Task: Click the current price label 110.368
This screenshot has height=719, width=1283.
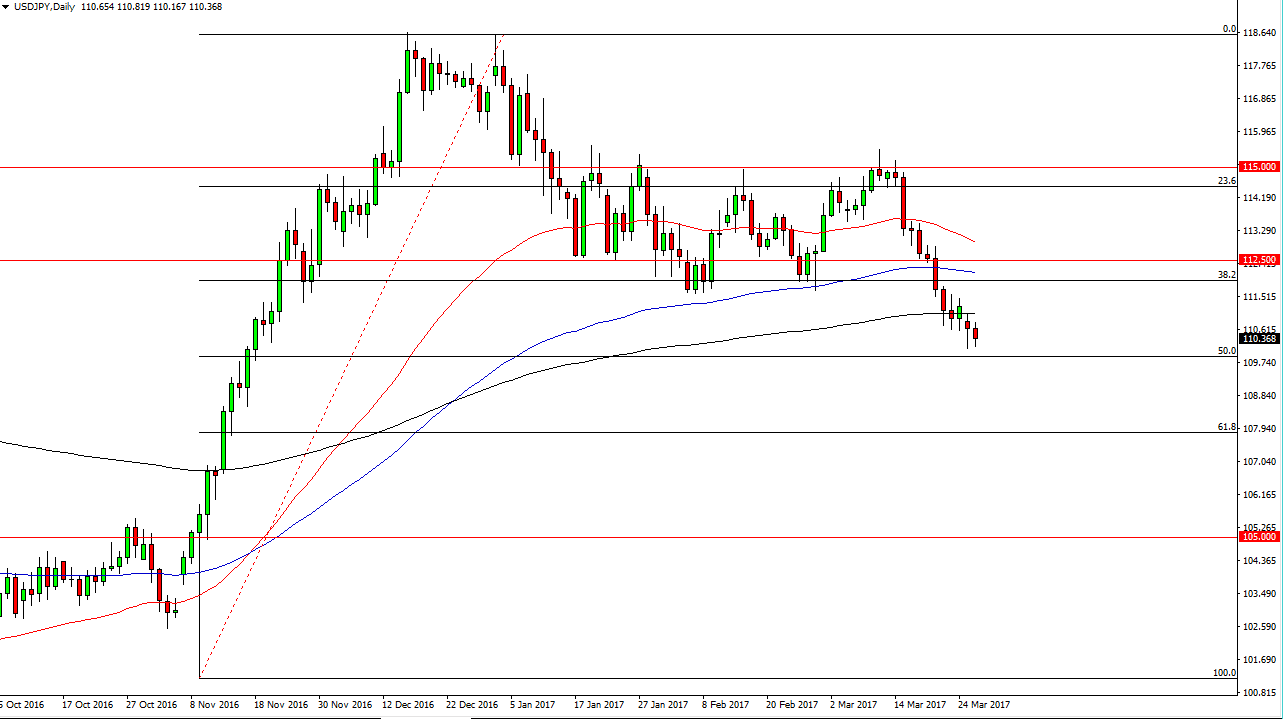Action: pyautogui.click(x=1259, y=339)
